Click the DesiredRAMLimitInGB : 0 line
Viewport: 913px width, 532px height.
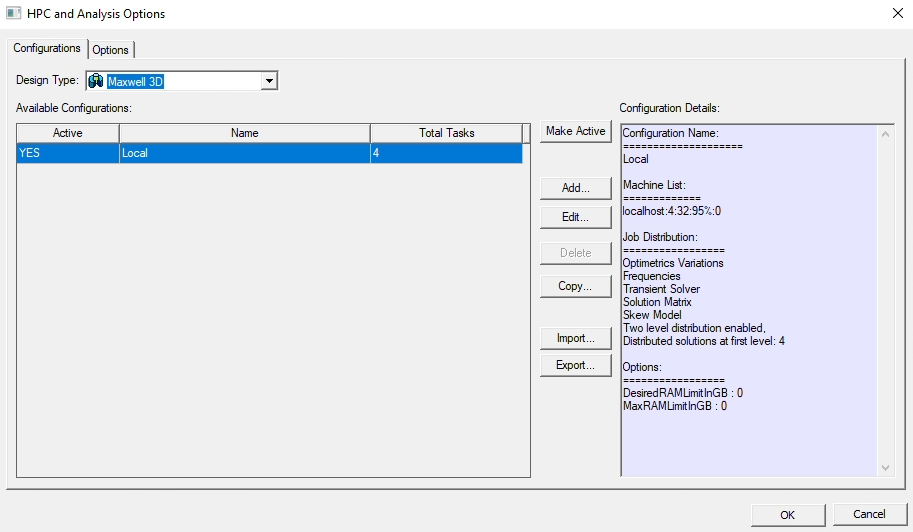click(x=683, y=393)
